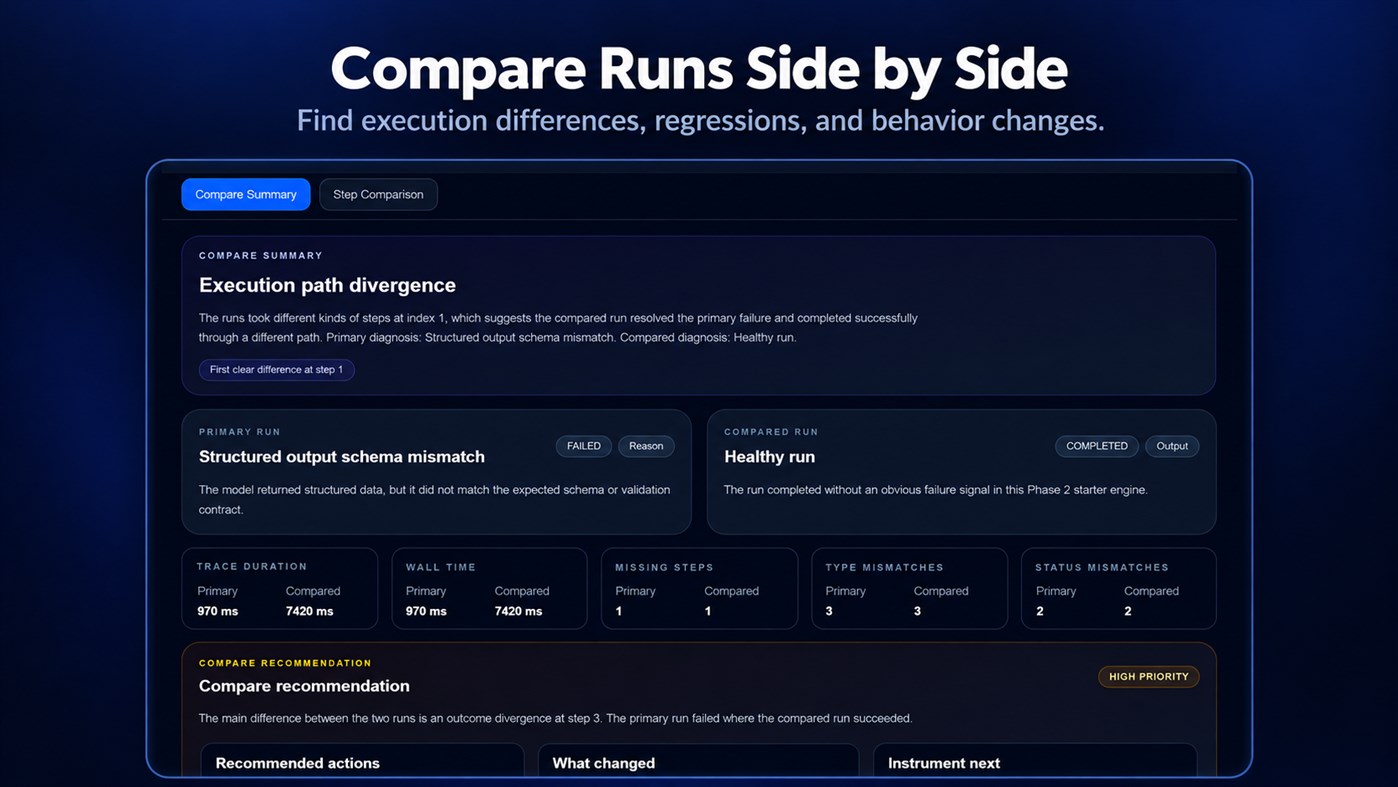The width and height of the screenshot is (1398, 787).
Task: Click the Execution path divergence heading
Action: point(327,285)
